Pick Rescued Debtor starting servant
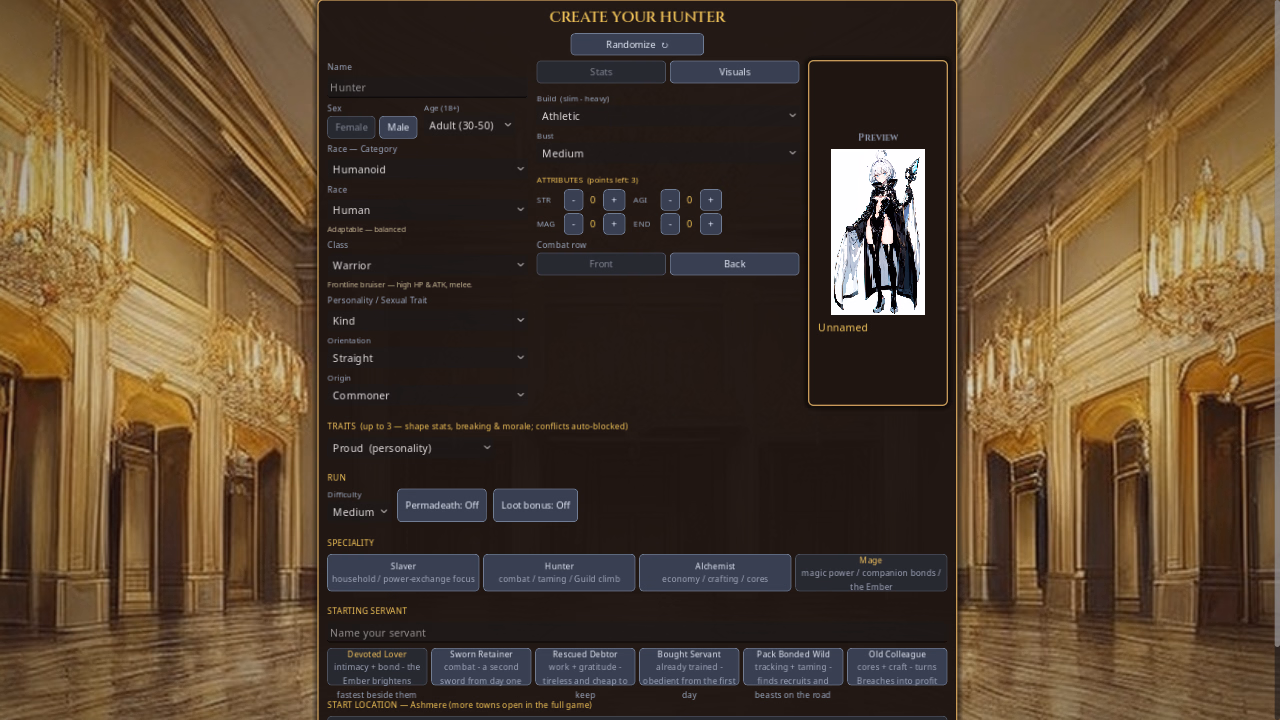 coord(585,667)
